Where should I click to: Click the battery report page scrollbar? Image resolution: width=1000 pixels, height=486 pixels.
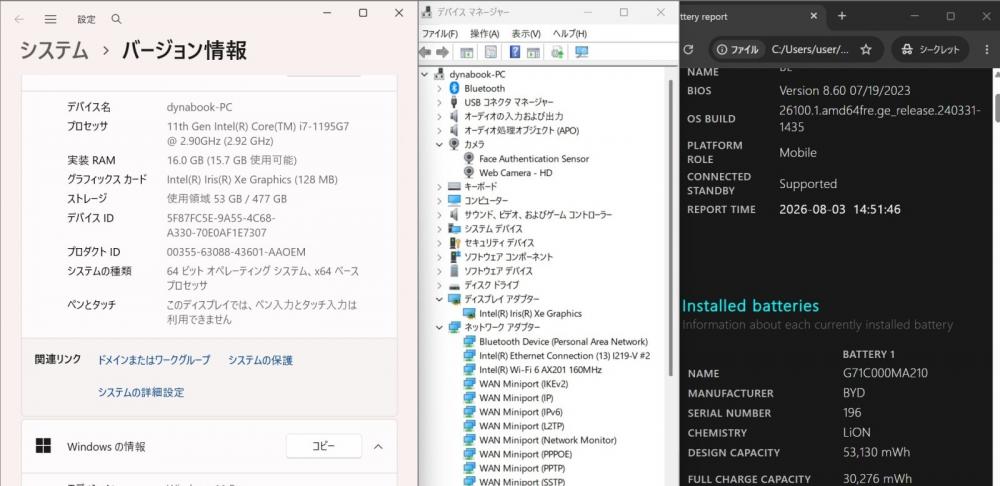tap(996, 107)
